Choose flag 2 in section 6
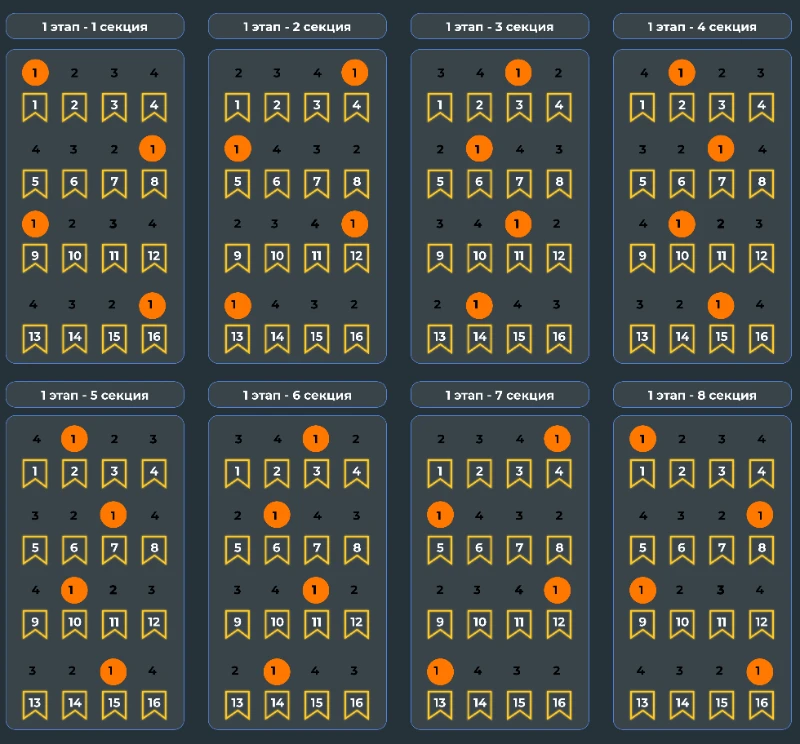800x744 pixels. click(277, 473)
